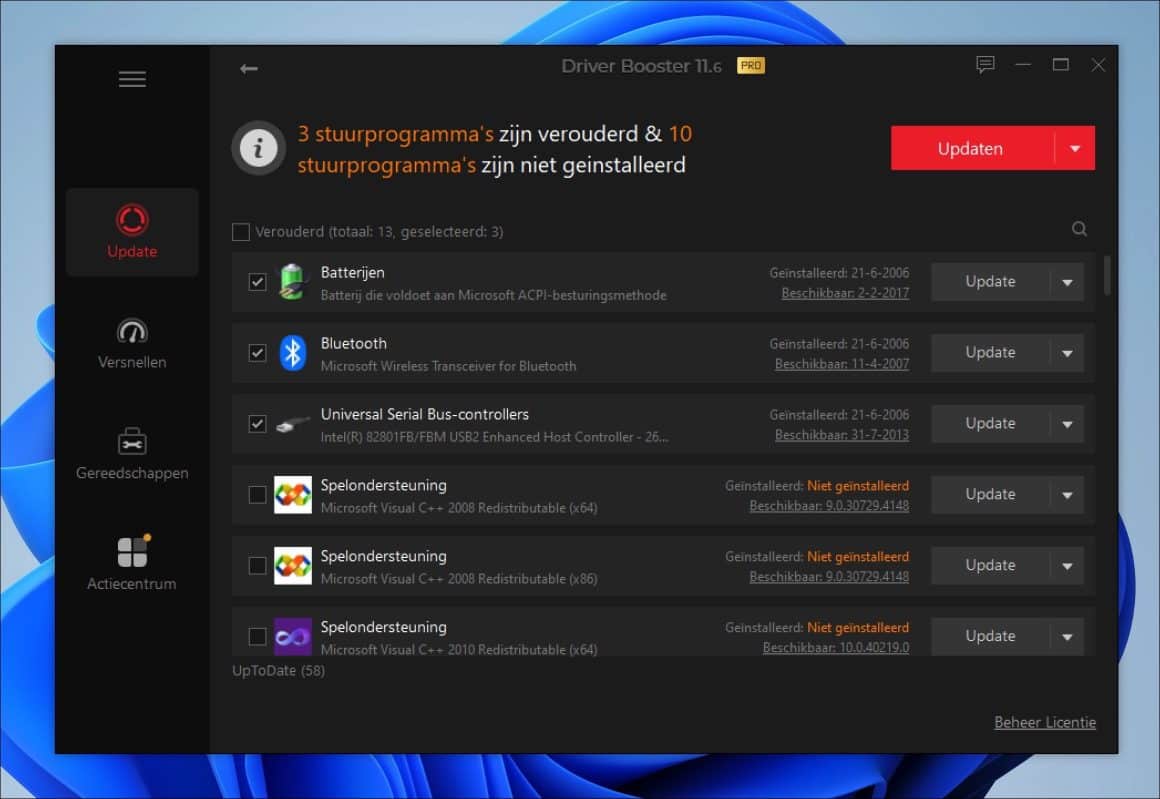Click the Update sidebar icon

click(131, 230)
